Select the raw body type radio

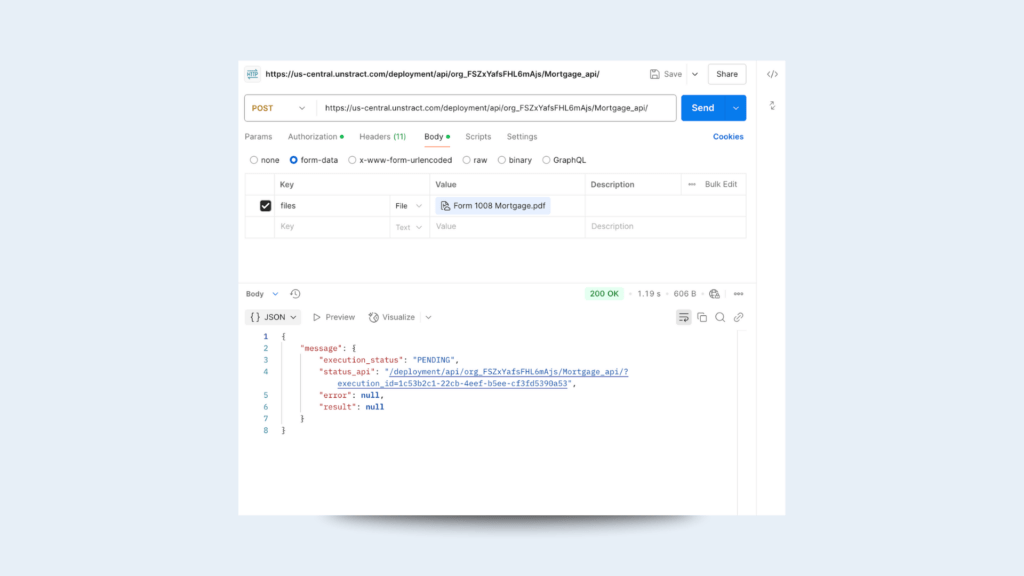[467, 160]
